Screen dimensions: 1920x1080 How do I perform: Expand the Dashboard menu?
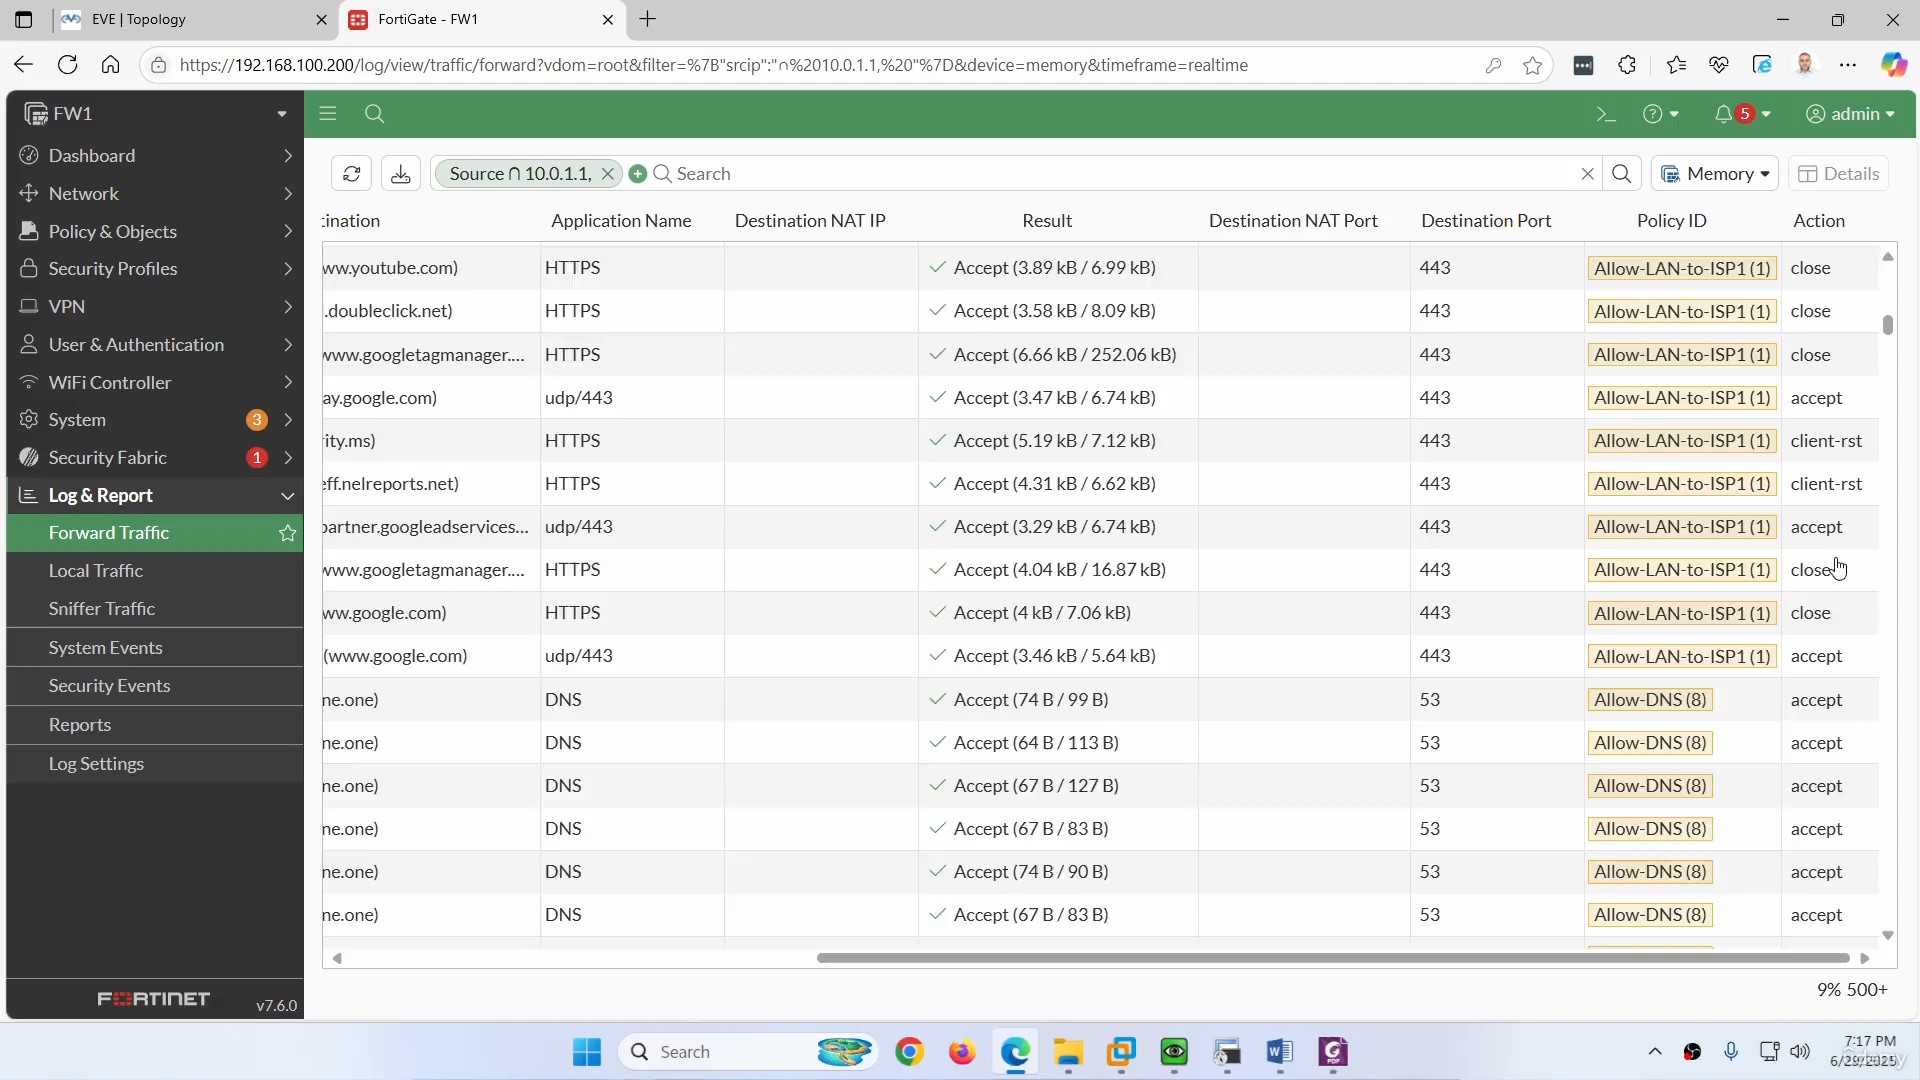pyautogui.click(x=155, y=156)
